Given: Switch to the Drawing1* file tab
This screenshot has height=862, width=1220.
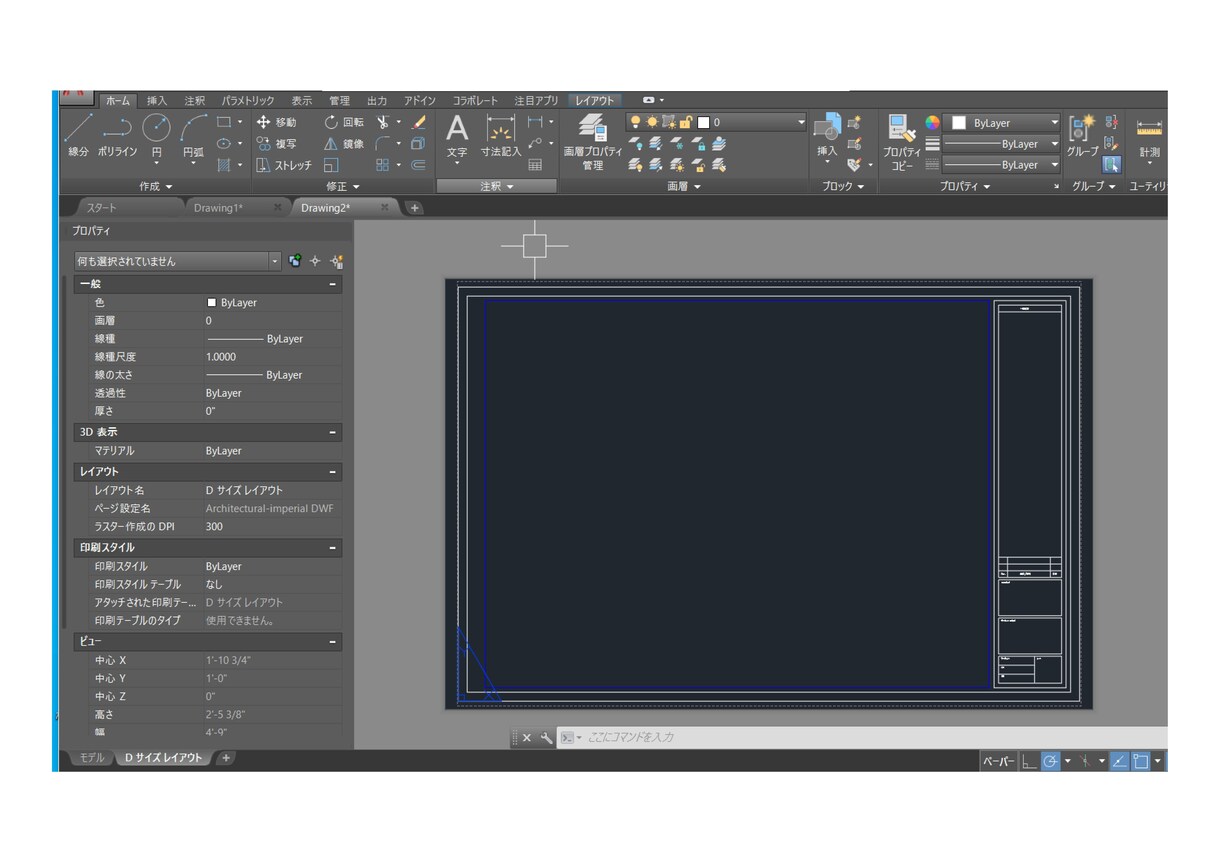Looking at the screenshot, I should (219, 208).
